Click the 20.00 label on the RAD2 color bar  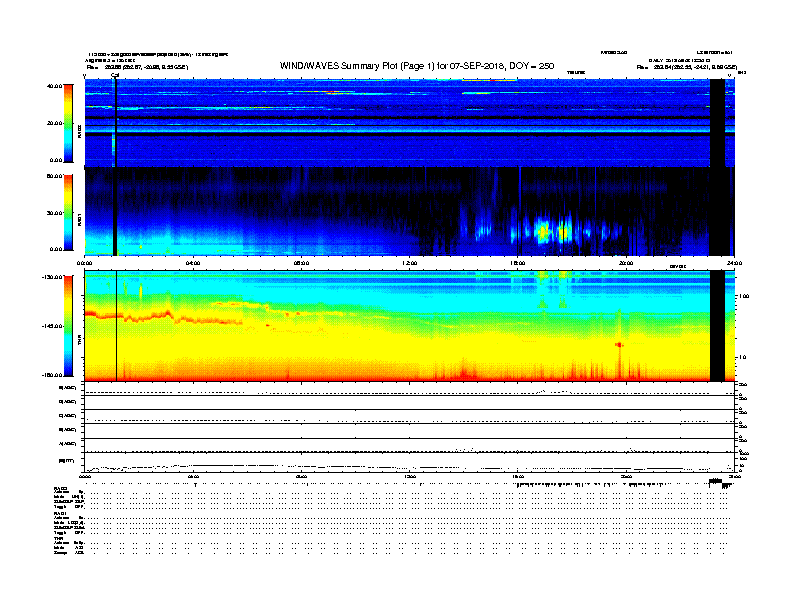pyautogui.click(x=55, y=123)
